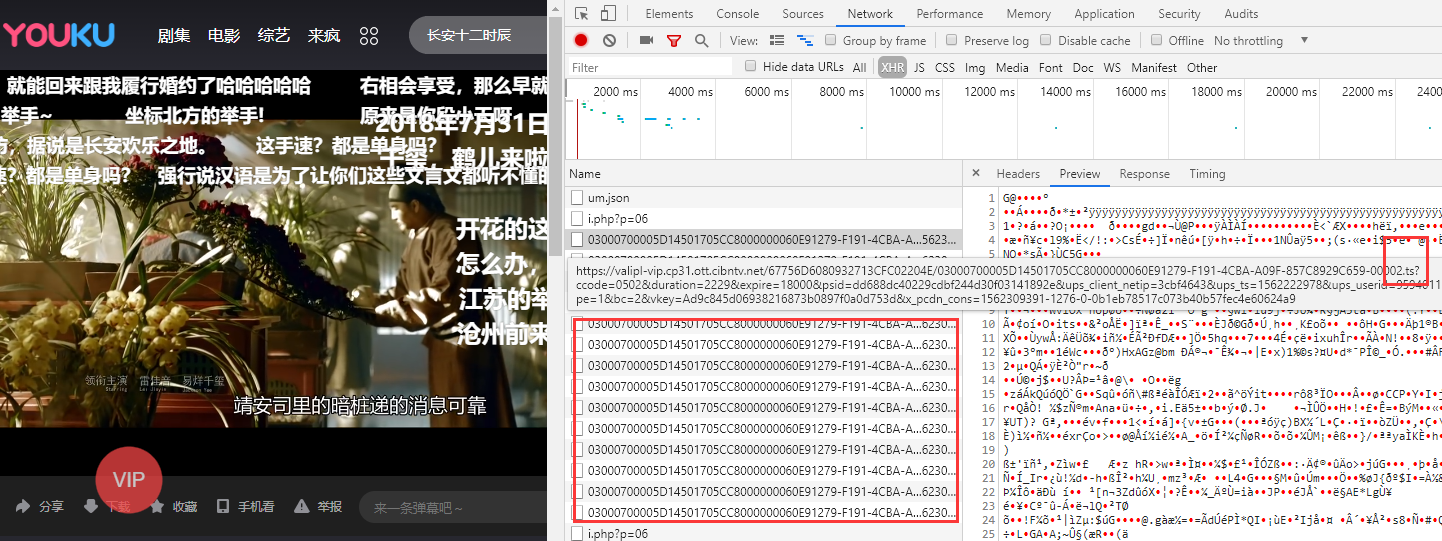Filter requests by Img

pyautogui.click(x=975, y=68)
